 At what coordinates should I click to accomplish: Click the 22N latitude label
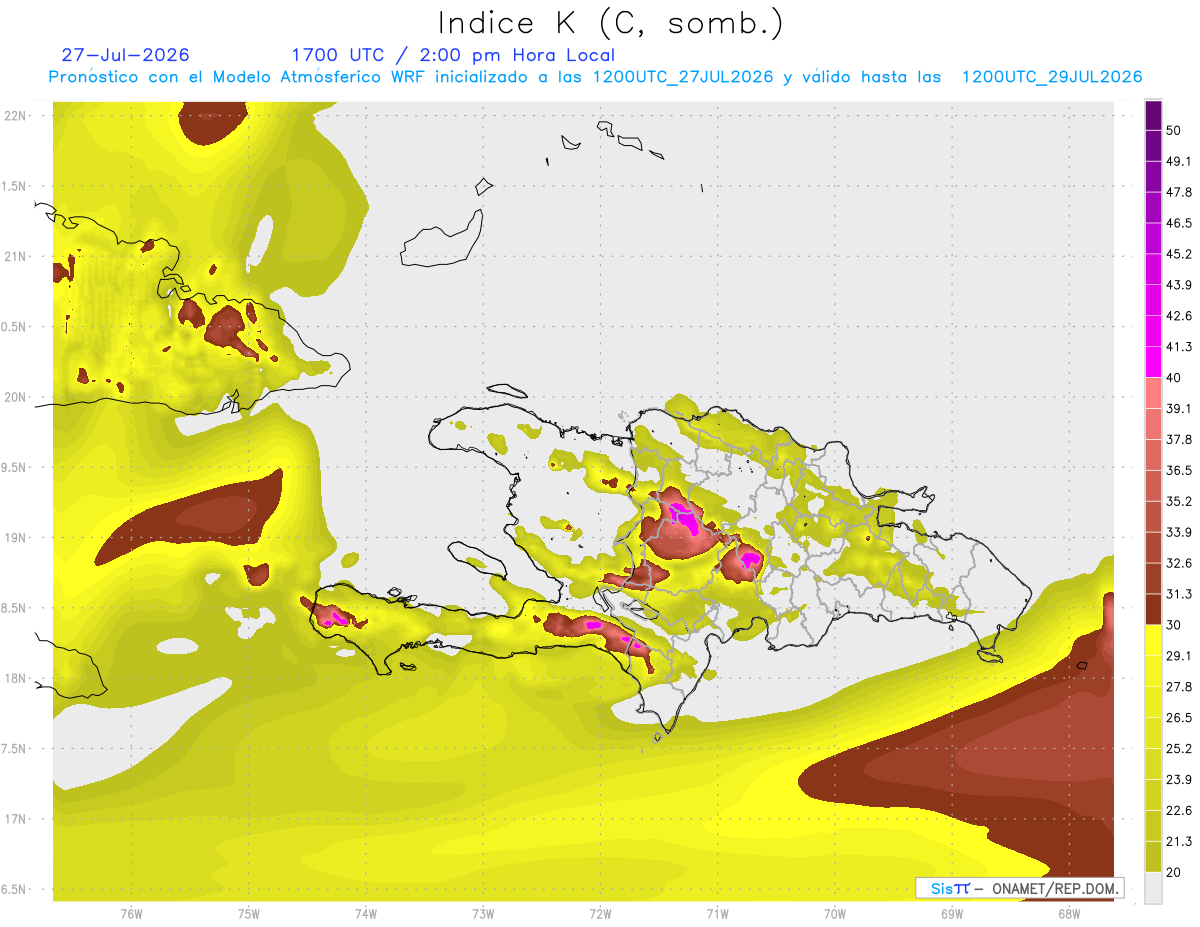tap(17, 115)
